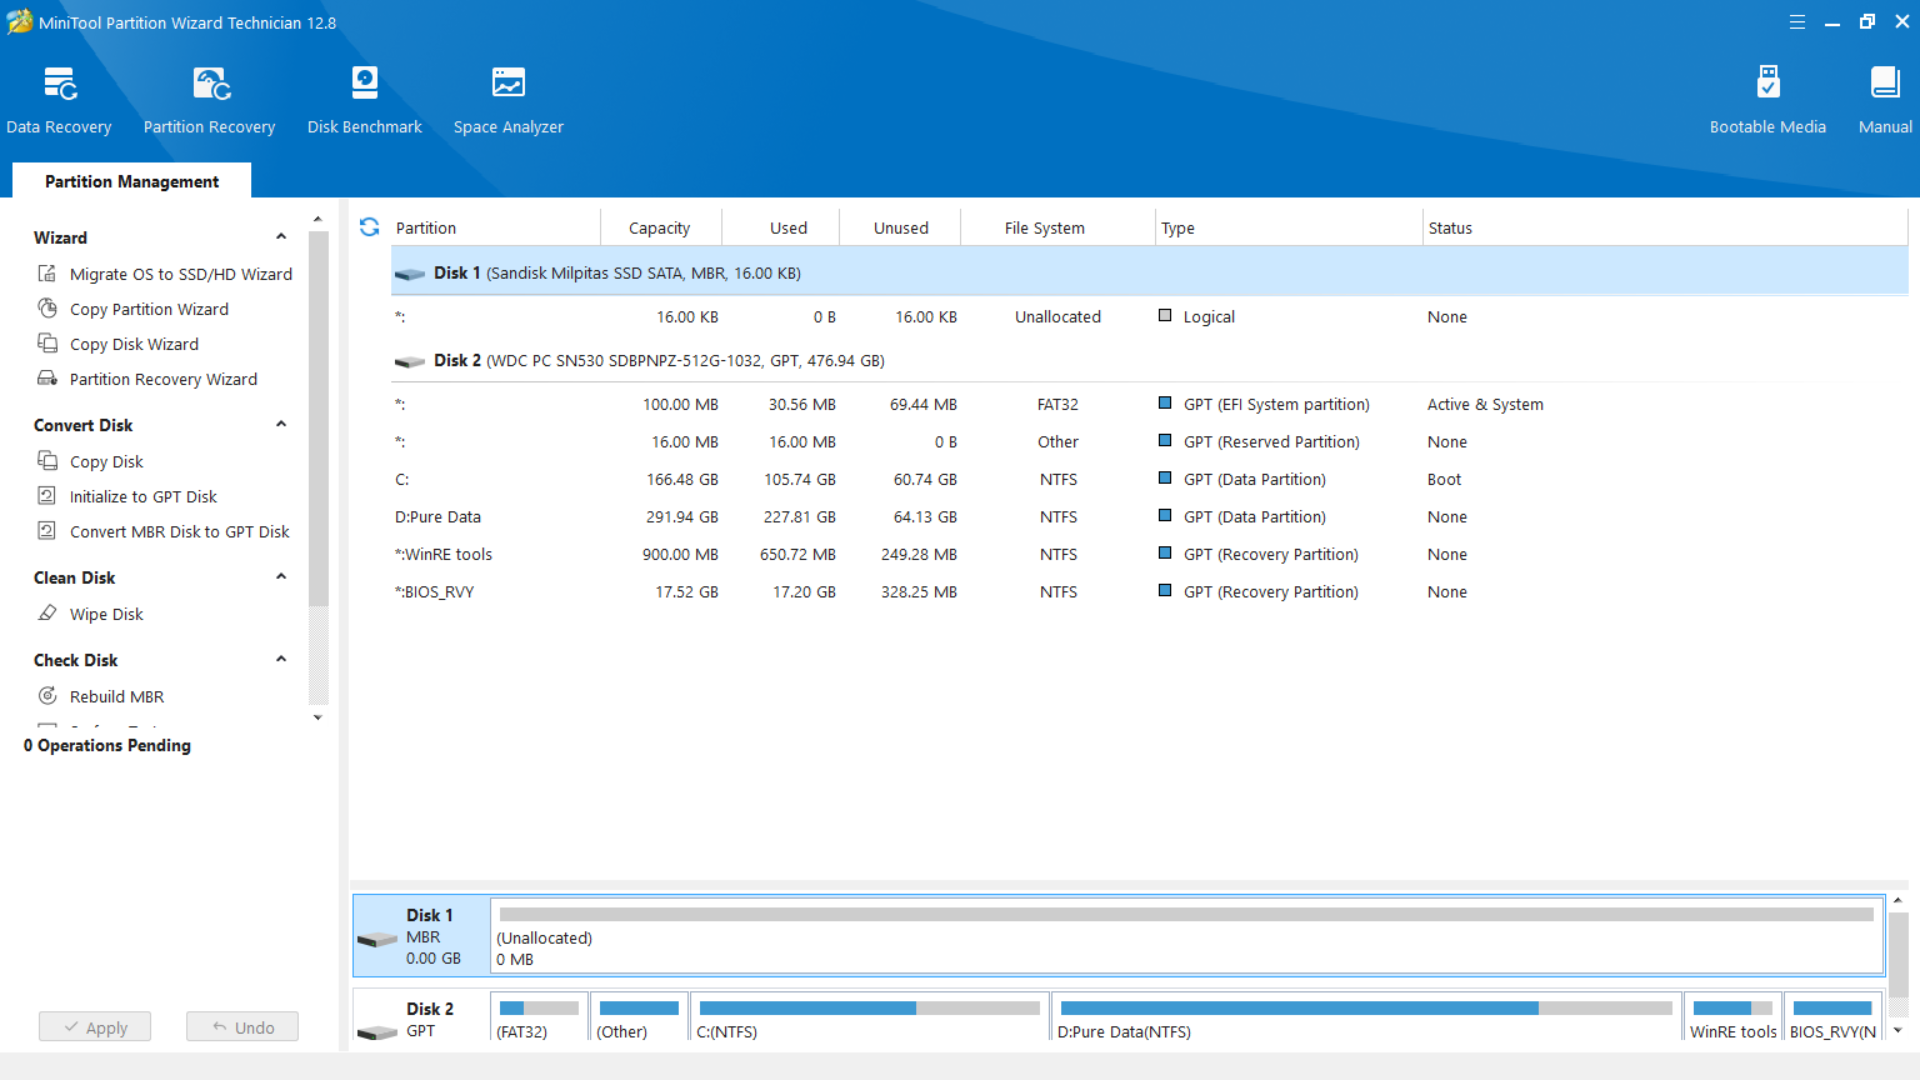The height and width of the screenshot is (1080, 1920).
Task: Open the hamburger menu in title bar
Action: [x=1797, y=22]
